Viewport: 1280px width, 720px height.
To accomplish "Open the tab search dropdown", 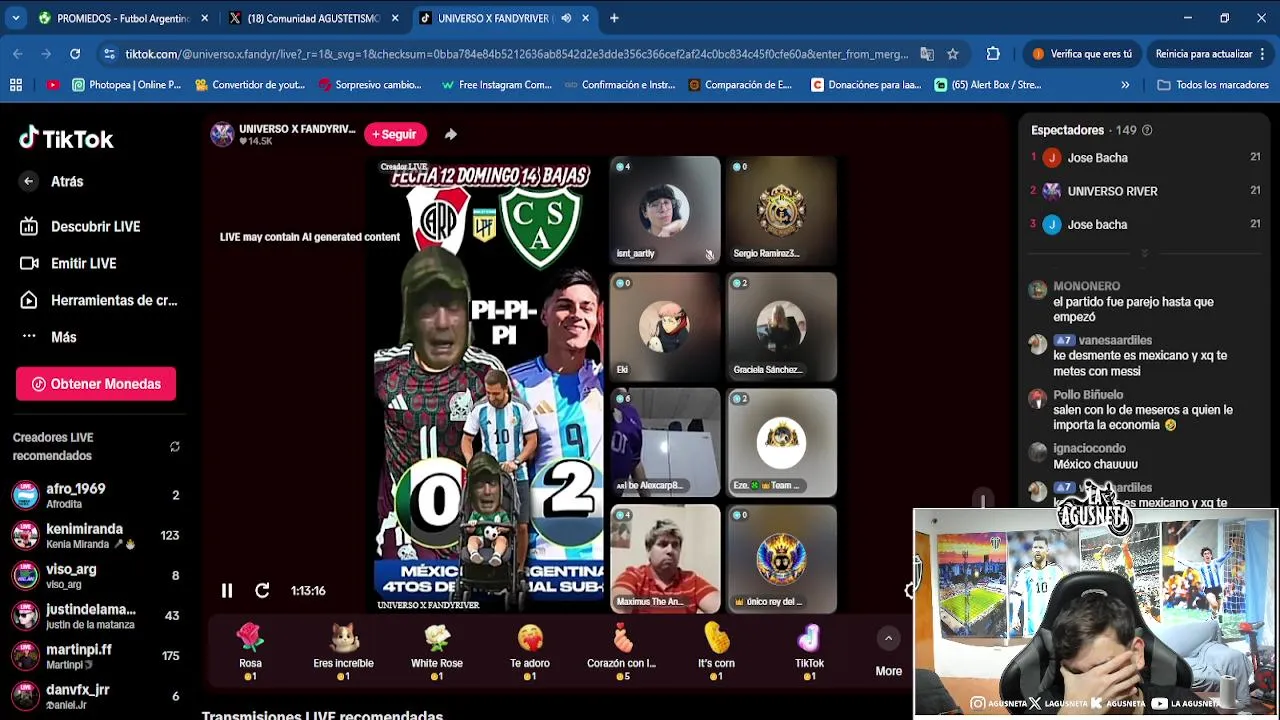I will (x=15, y=18).
